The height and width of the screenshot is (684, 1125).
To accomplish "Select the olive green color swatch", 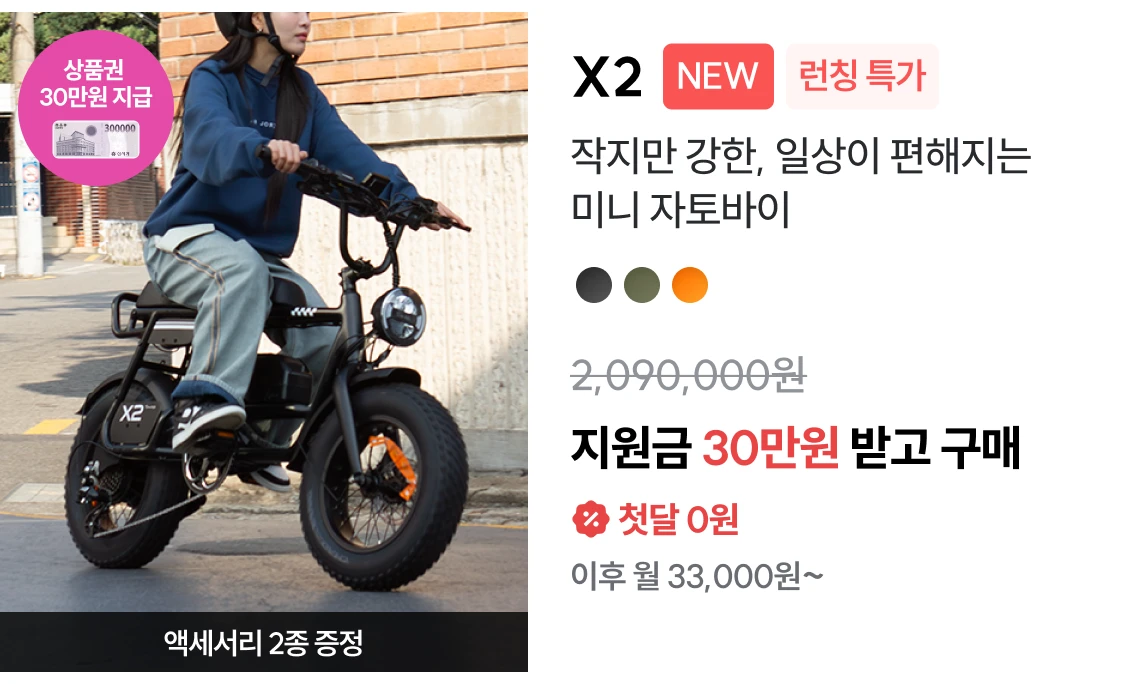I will click(x=641, y=285).
